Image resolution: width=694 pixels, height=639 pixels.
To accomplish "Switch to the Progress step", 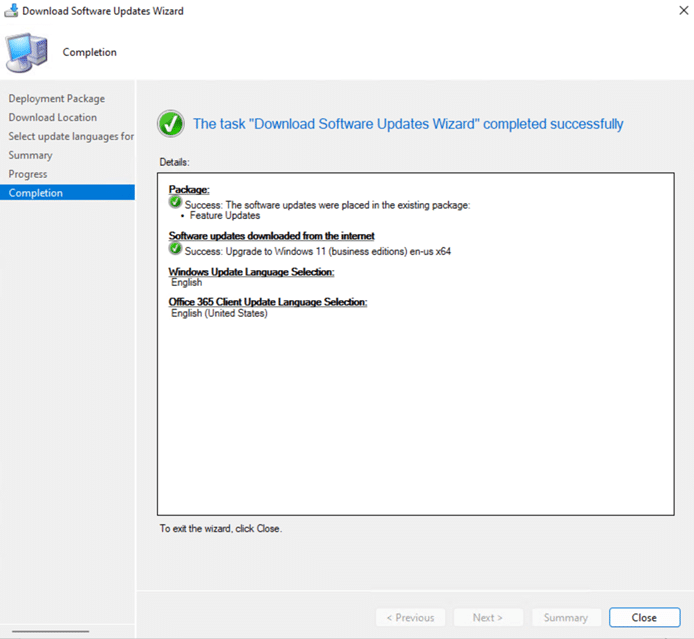I will click(x=28, y=174).
